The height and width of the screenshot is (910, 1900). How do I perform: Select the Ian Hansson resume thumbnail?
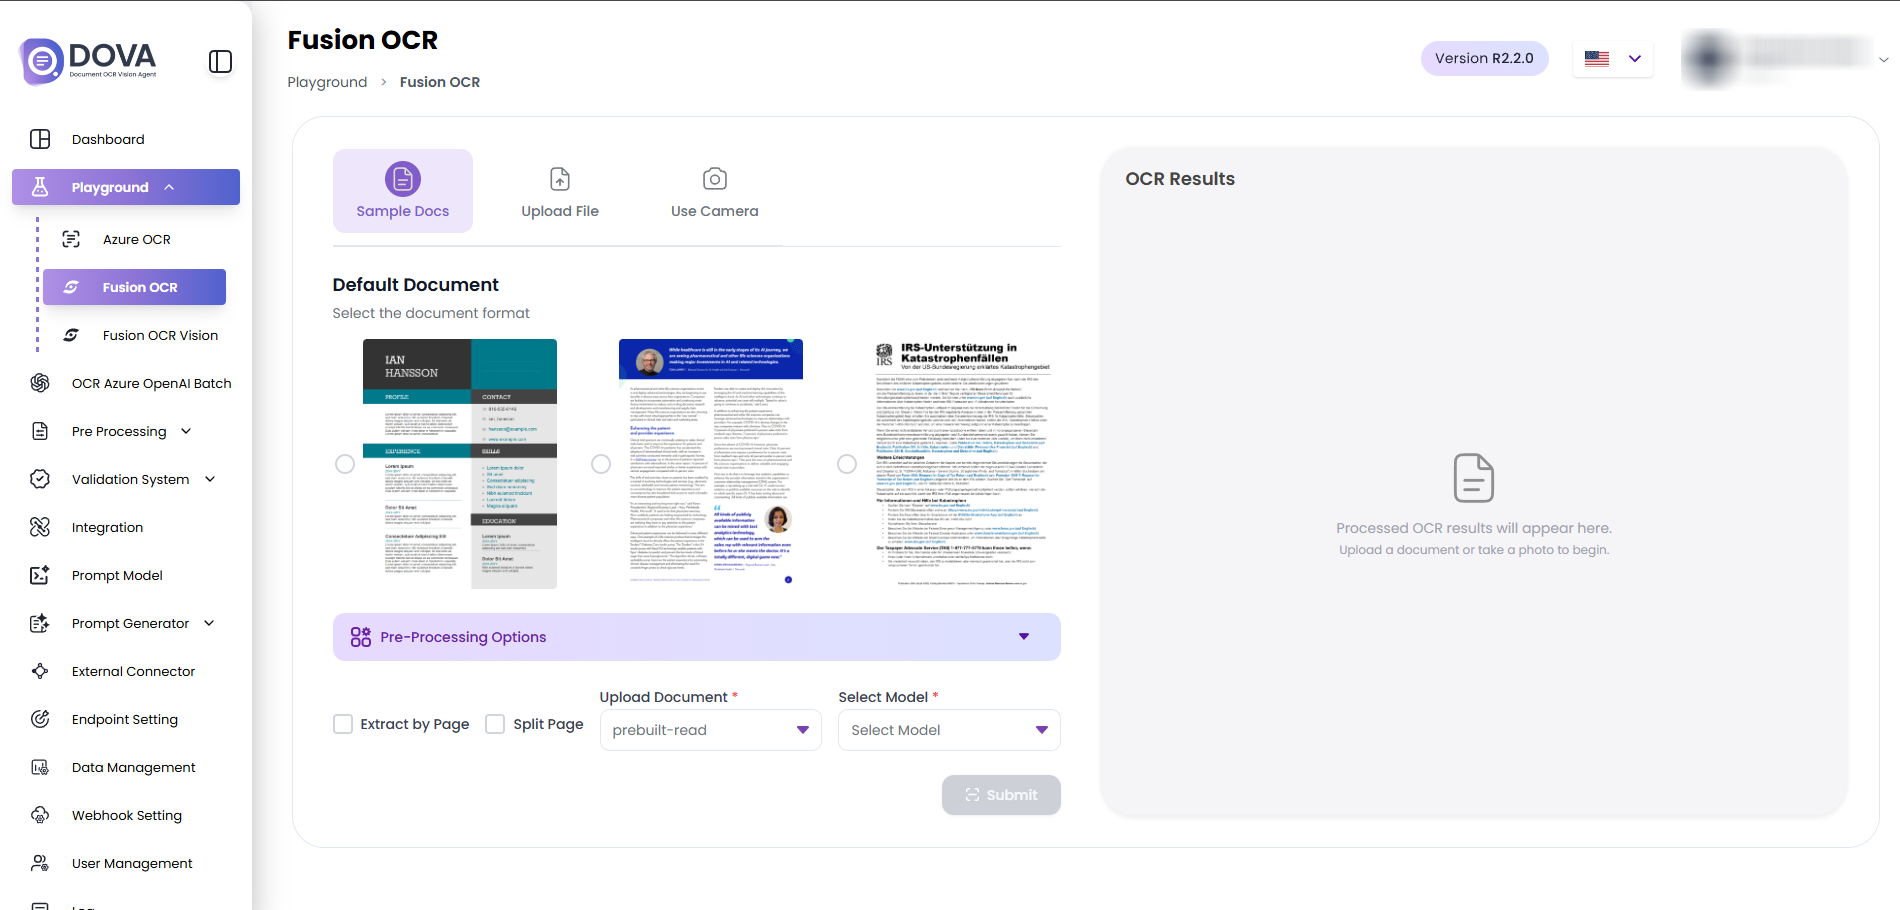(x=460, y=464)
